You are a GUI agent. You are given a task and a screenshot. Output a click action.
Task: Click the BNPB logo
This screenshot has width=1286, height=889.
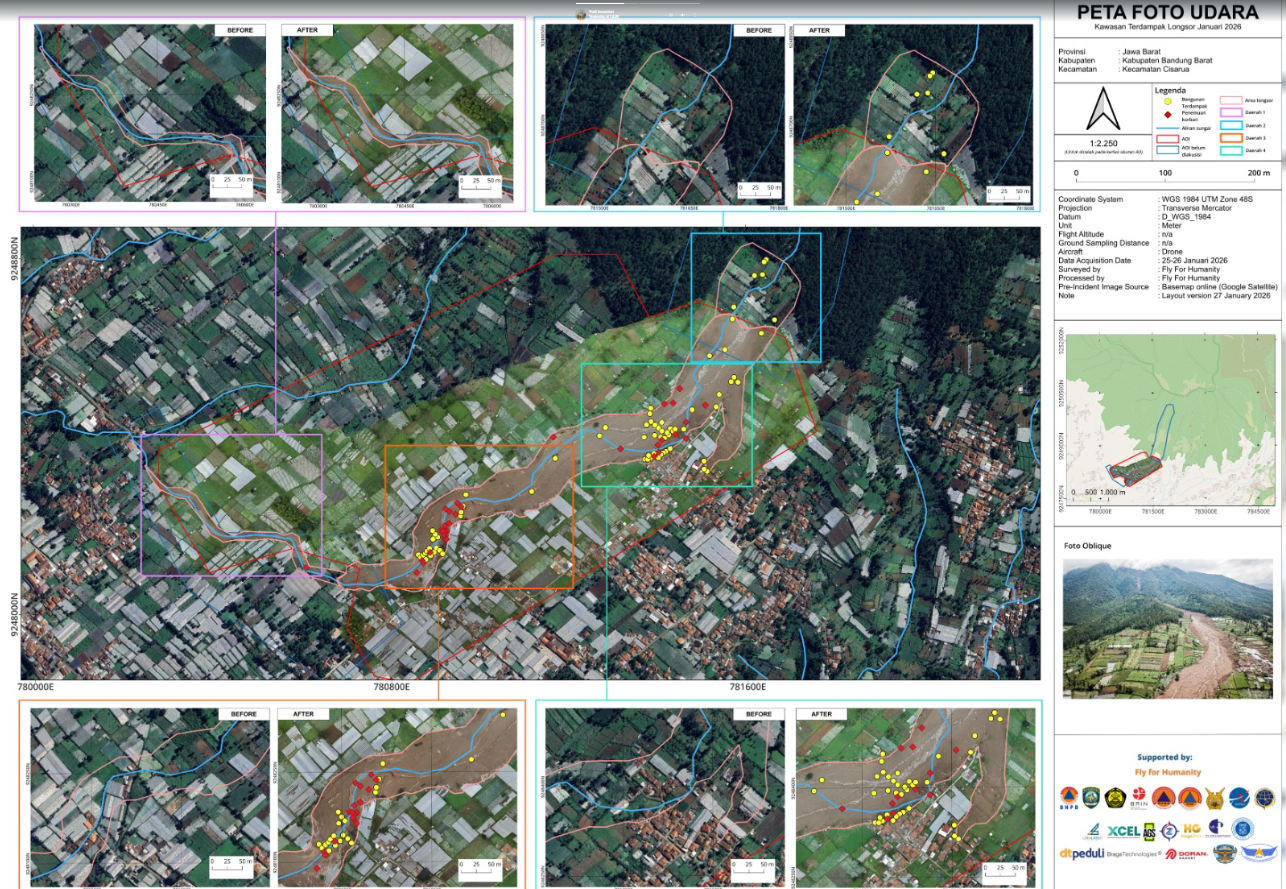point(1071,797)
